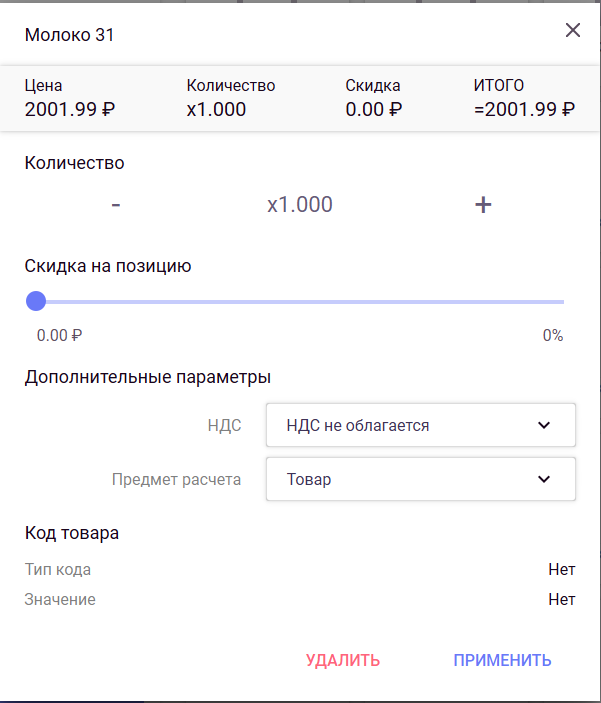Click the ИТОГО =2001.99 ₽ summary cell
The image size is (601, 703).
[x=524, y=98]
